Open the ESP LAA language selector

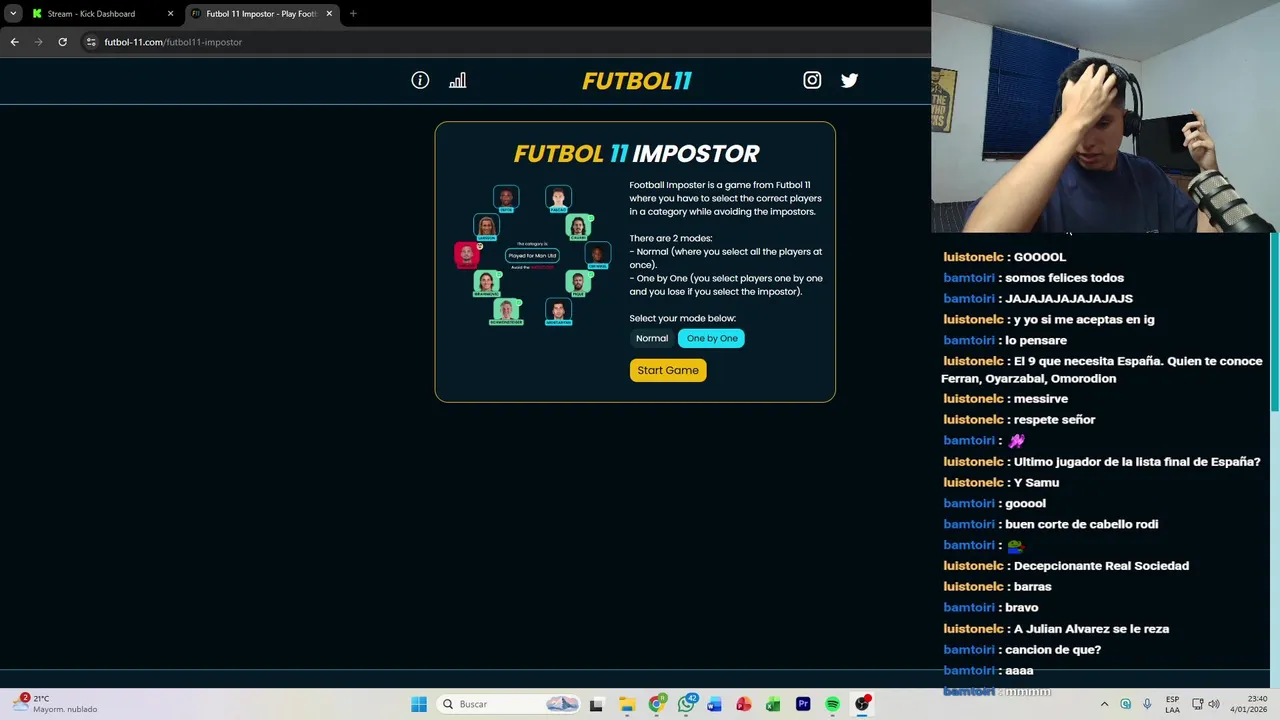(x=1173, y=704)
